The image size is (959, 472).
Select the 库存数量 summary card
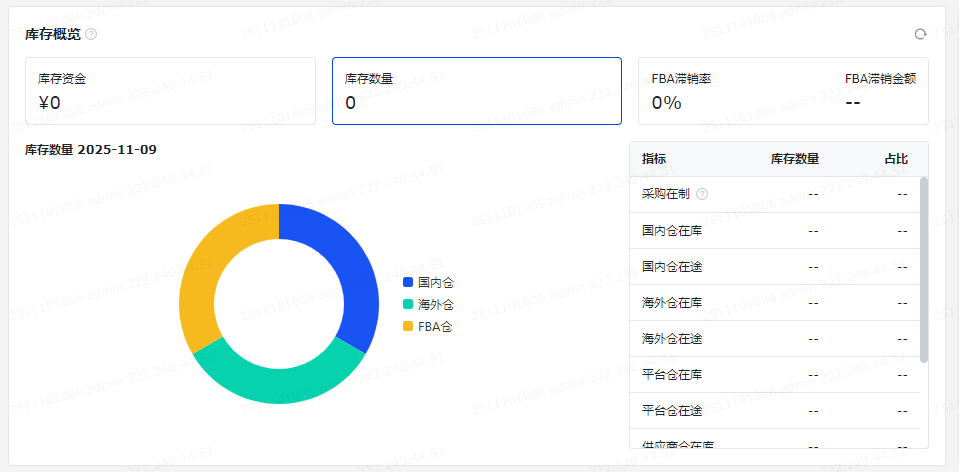tap(476, 91)
